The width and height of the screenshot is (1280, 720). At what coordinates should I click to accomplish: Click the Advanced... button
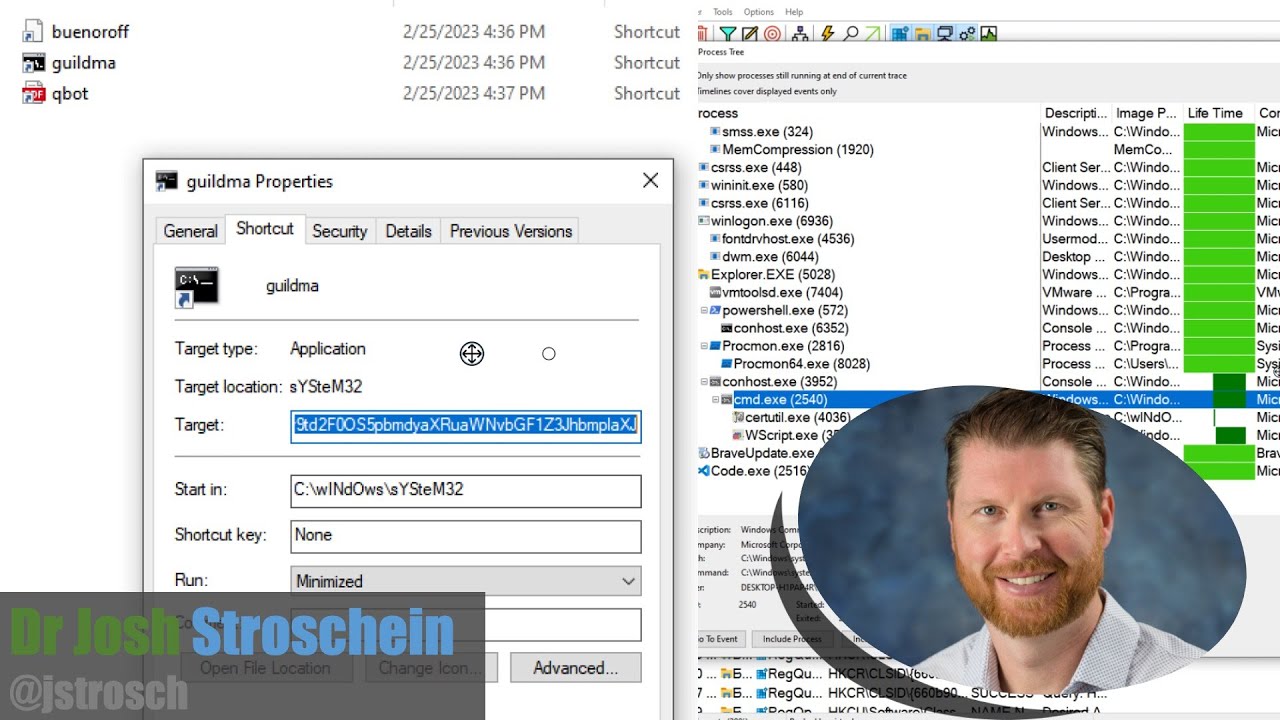(575, 668)
